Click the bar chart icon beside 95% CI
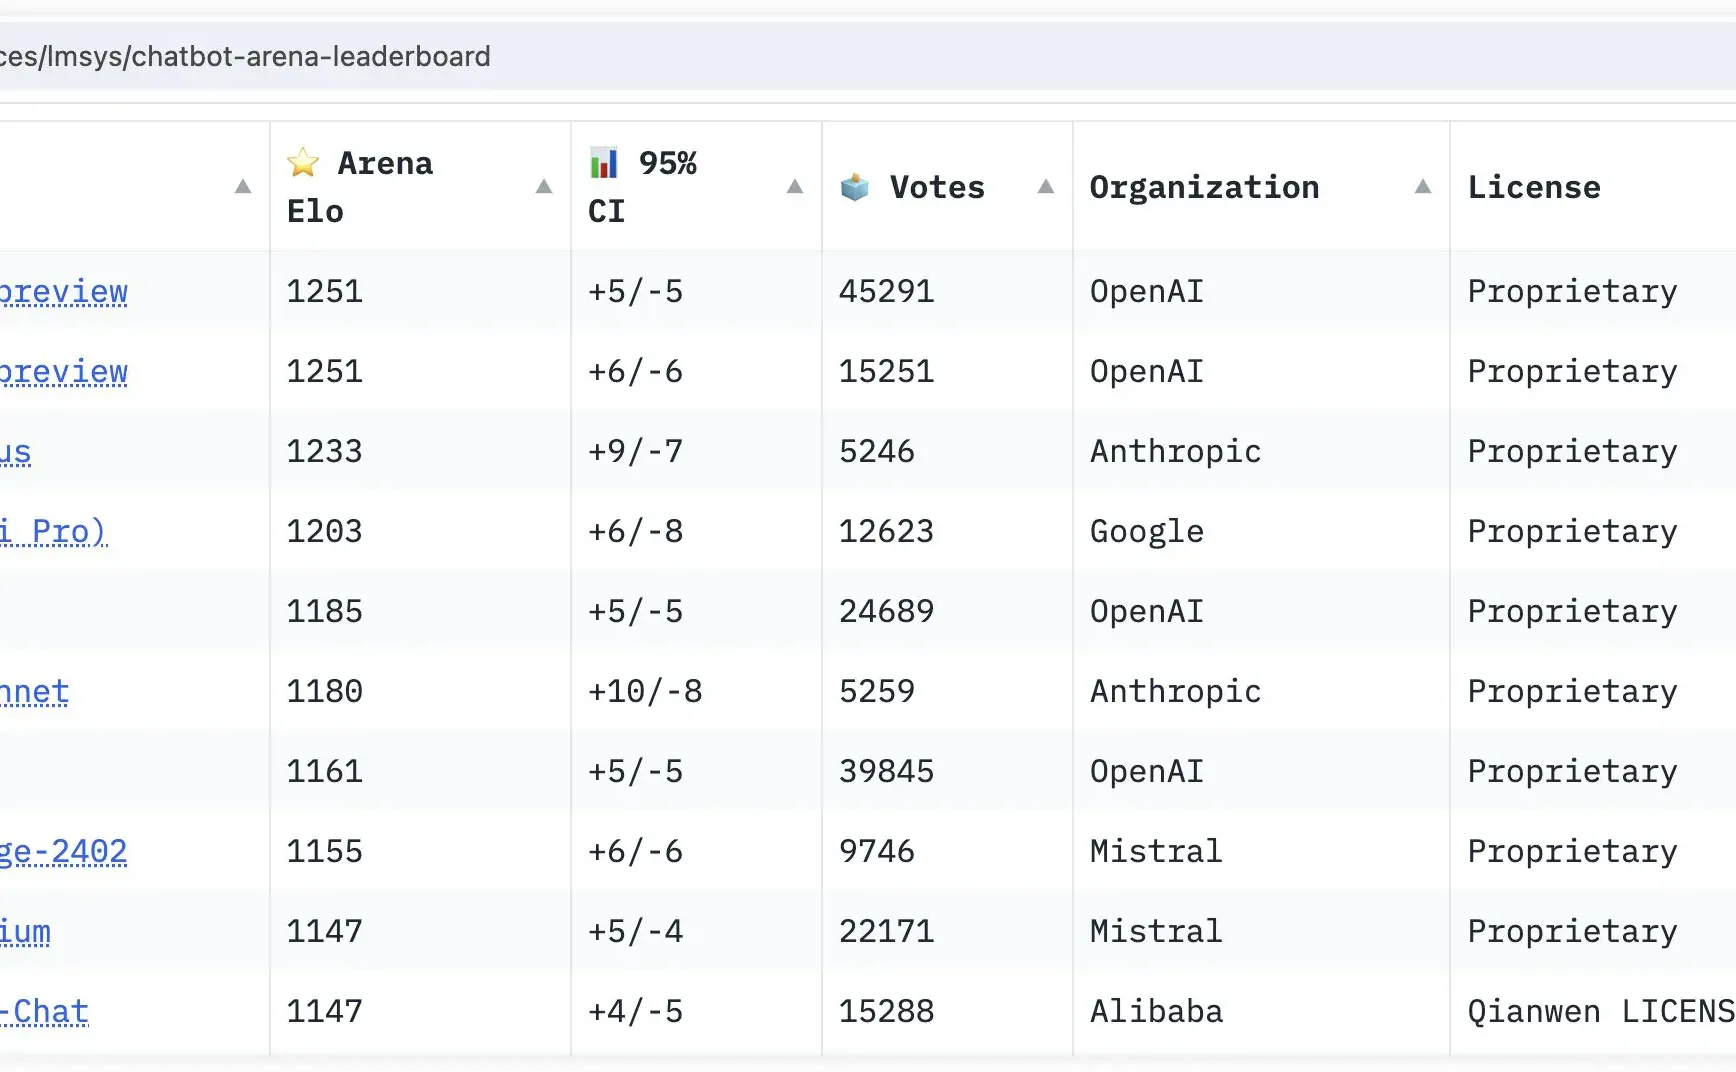The image size is (1736, 1072). pos(604,162)
